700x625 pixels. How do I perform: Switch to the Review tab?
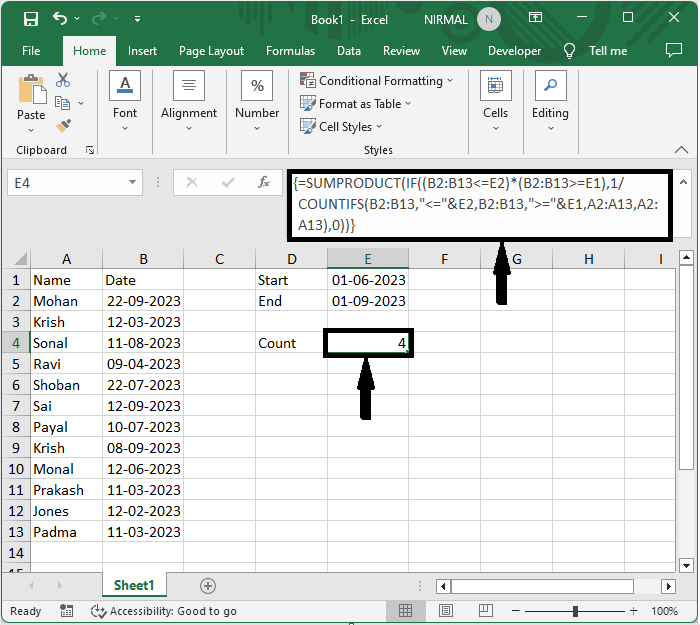[401, 51]
